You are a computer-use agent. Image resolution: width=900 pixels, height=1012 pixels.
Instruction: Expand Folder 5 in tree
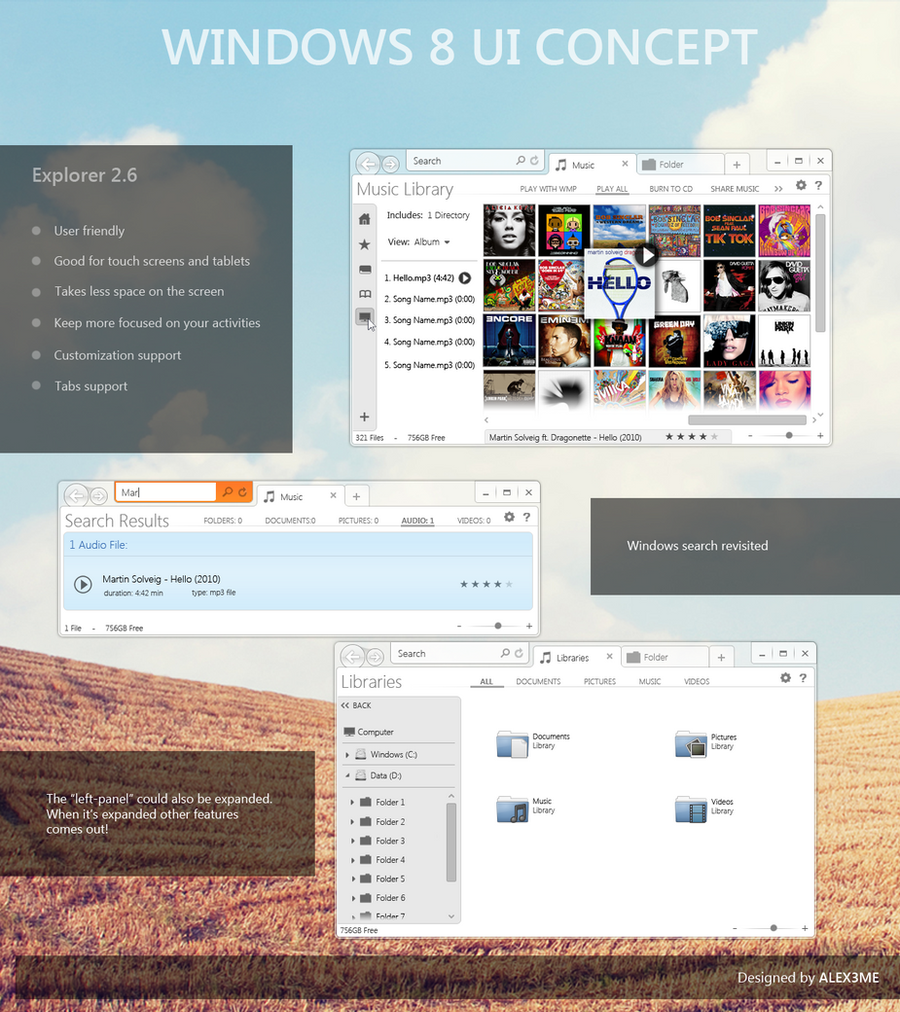pyautogui.click(x=353, y=879)
